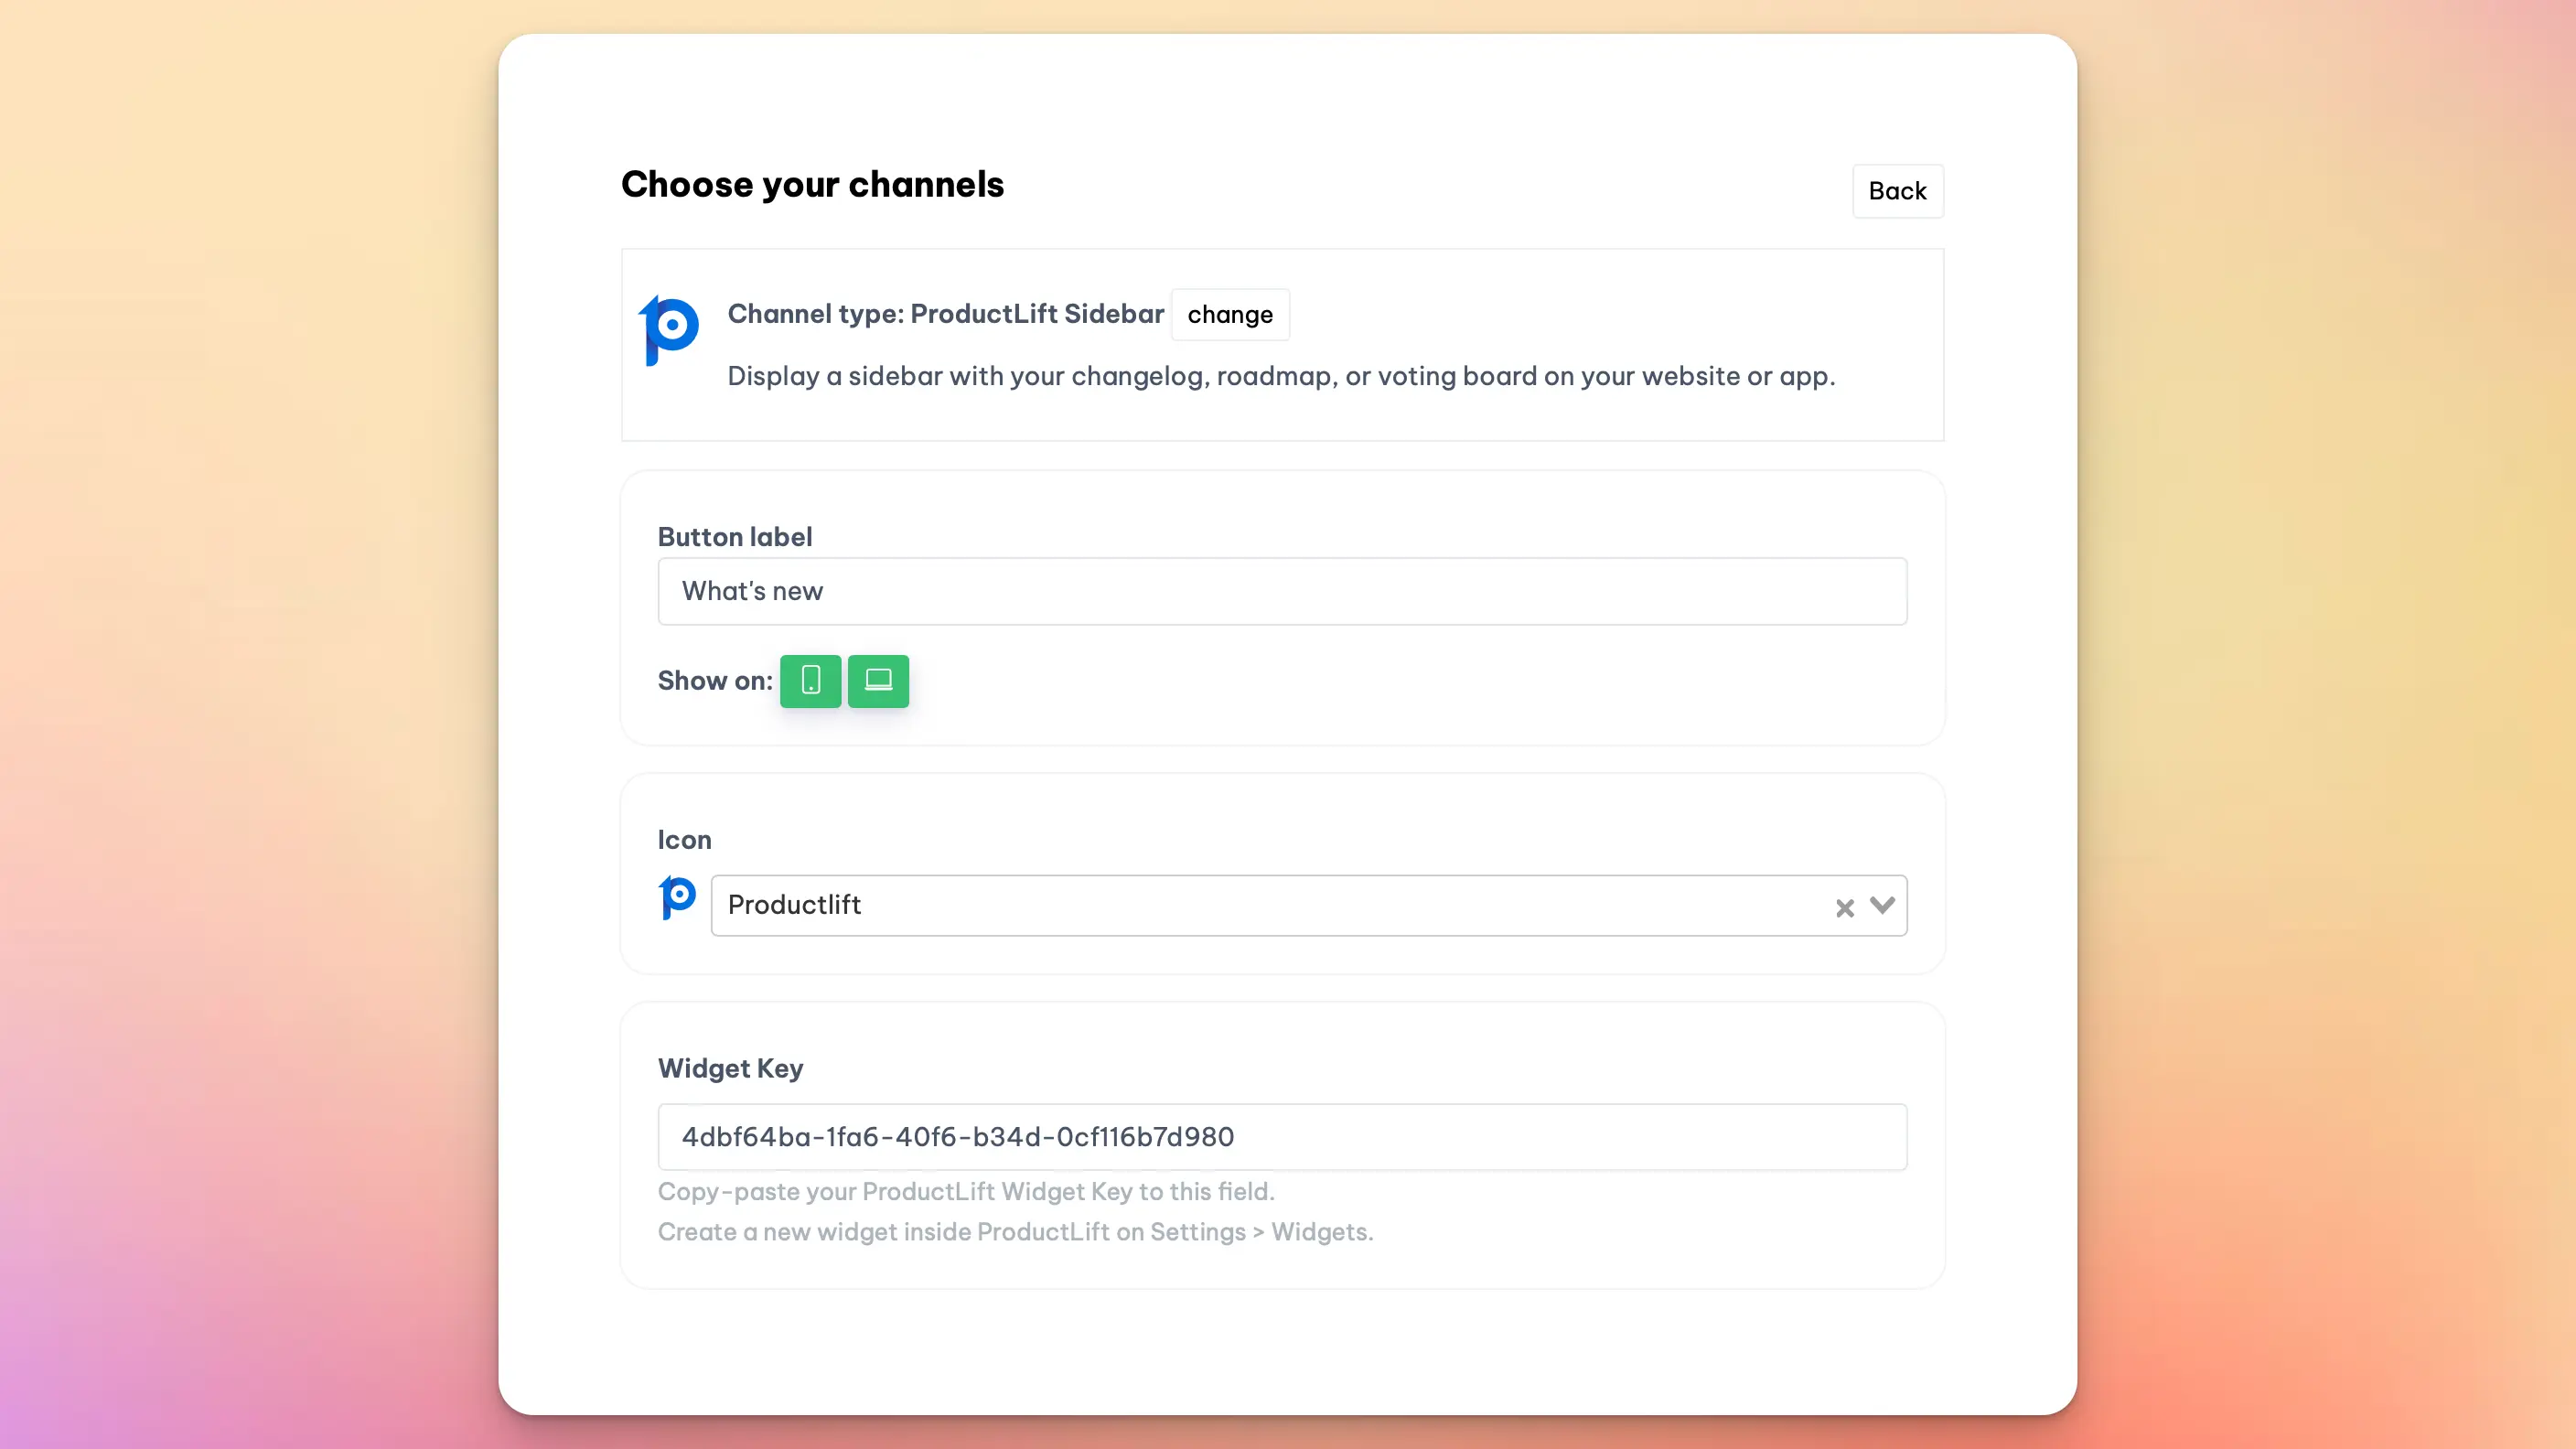Click the "Channel type: ProductLift Sidebar" title
Viewport: 2576px width, 1449px height.
pos(945,314)
